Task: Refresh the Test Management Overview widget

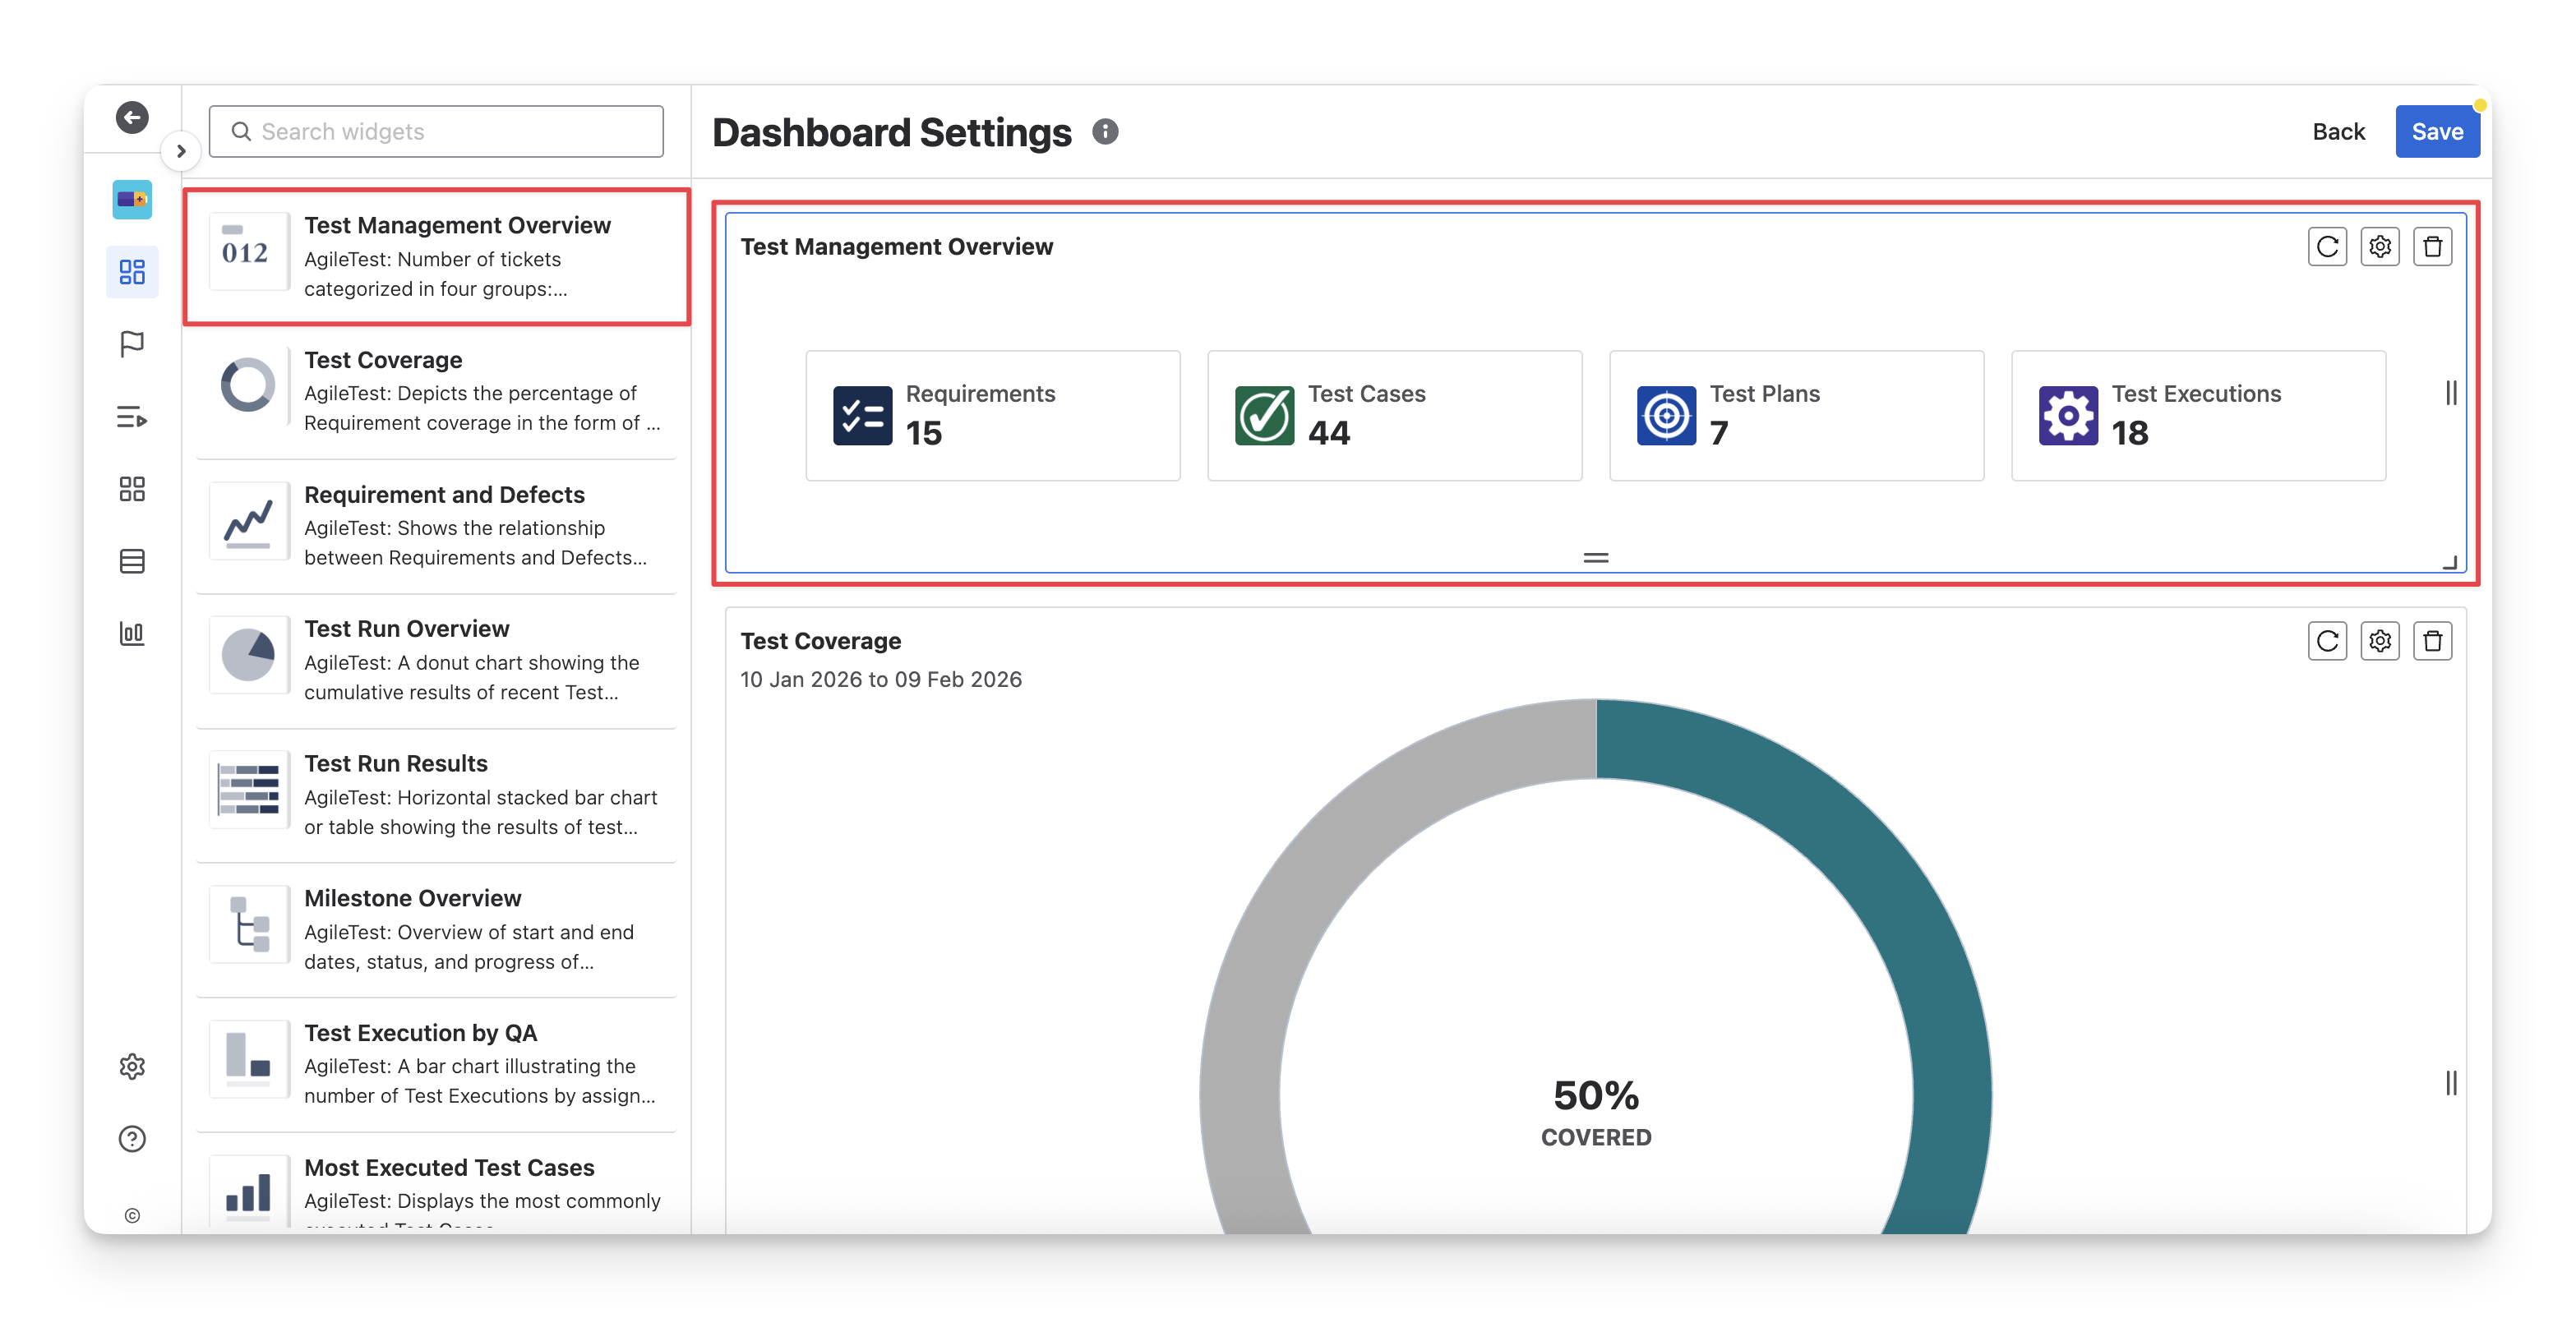Action: click(x=2327, y=247)
